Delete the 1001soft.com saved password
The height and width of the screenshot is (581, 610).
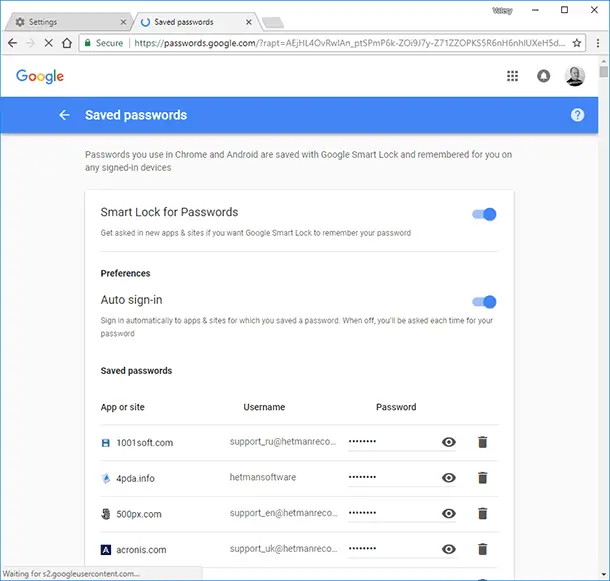(482, 442)
